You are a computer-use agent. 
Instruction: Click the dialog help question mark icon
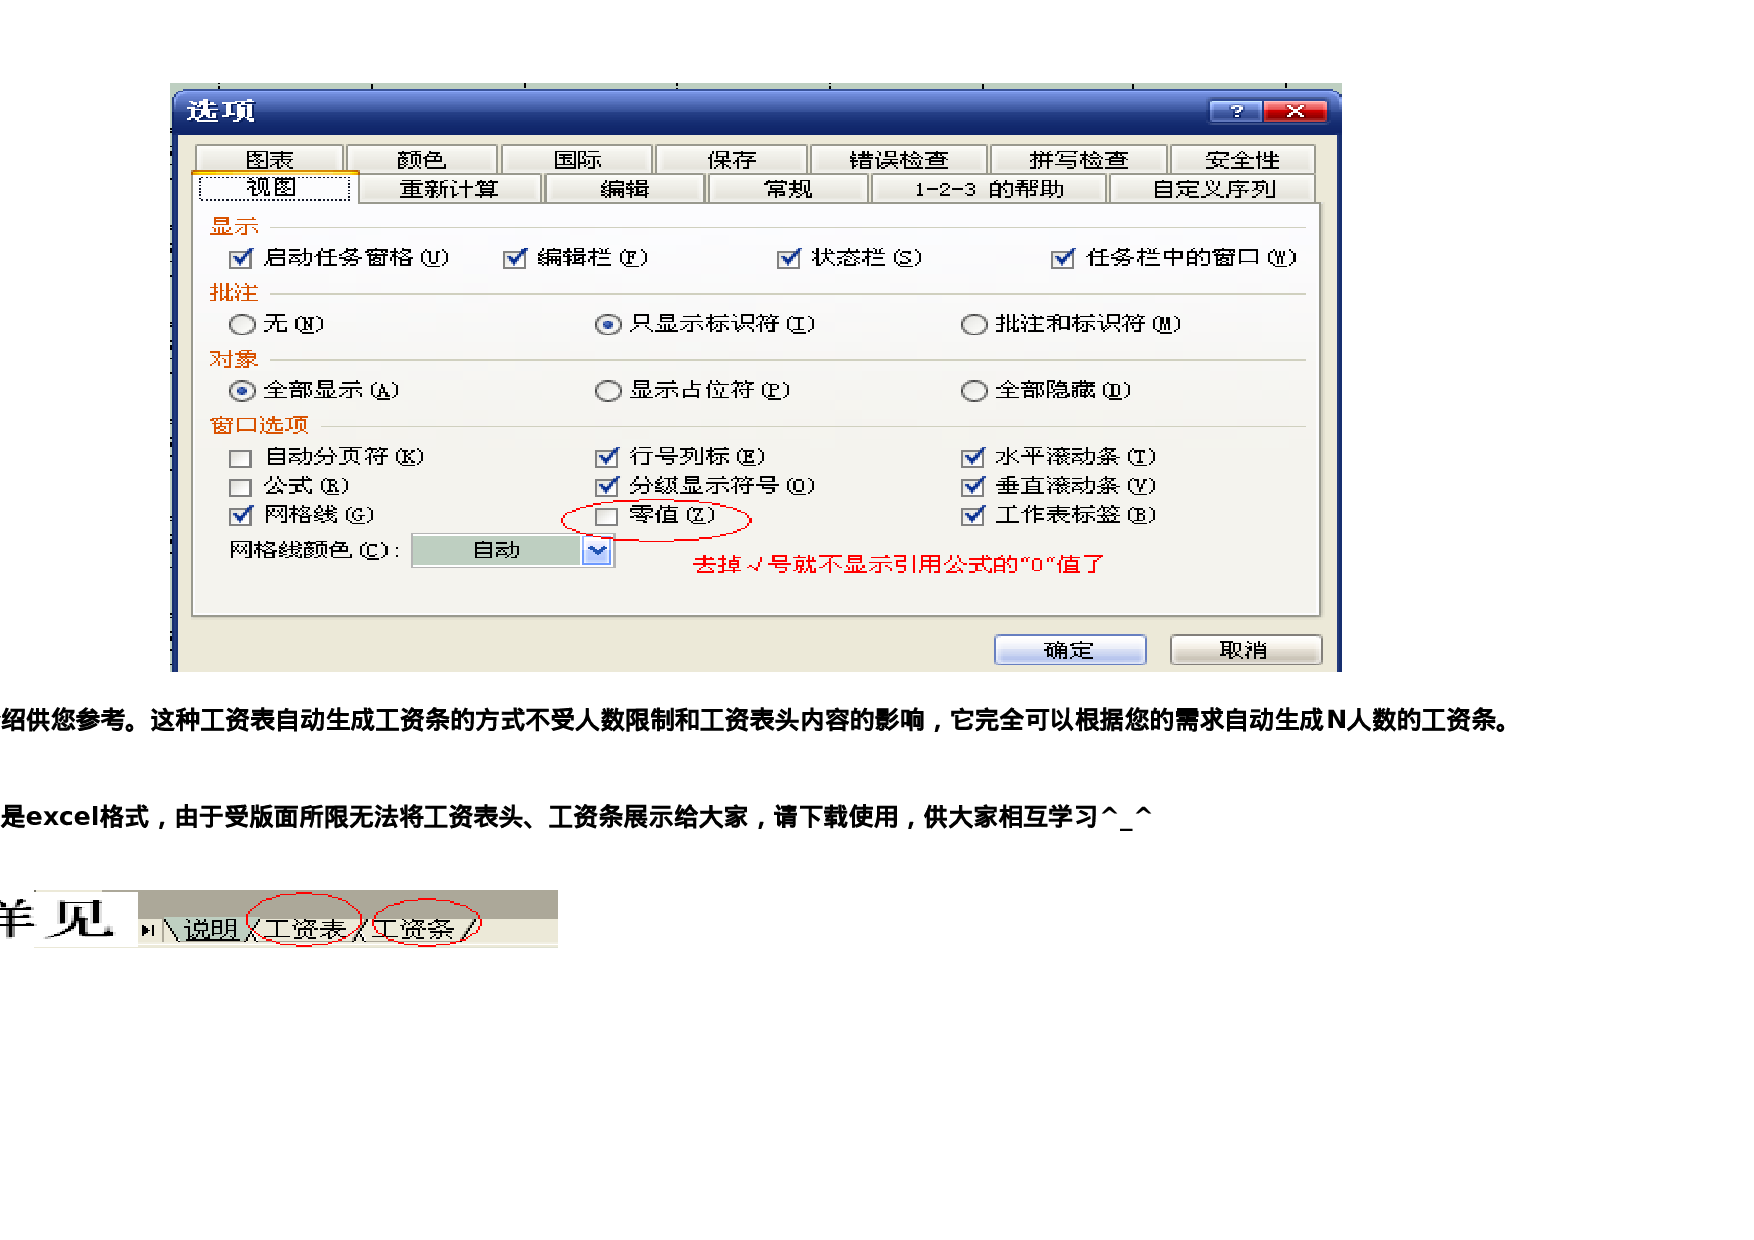click(1238, 111)
